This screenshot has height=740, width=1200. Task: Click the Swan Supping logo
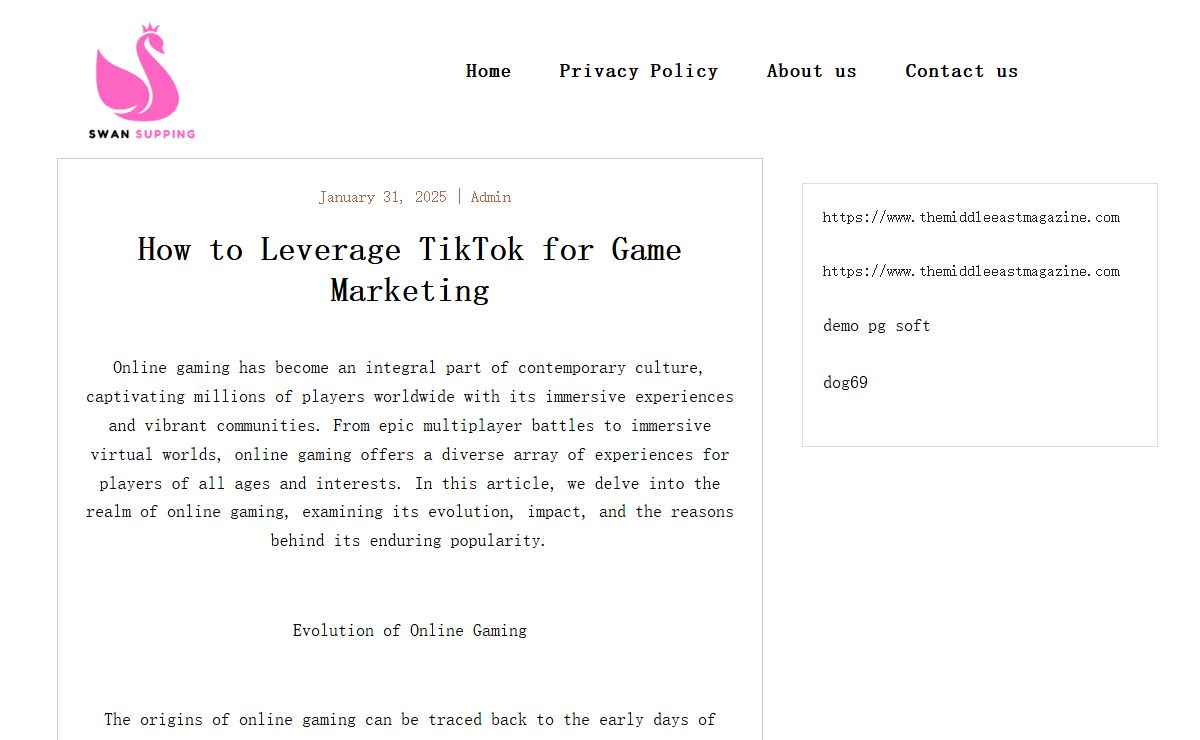pyautogui.click(x=141, y=81)
